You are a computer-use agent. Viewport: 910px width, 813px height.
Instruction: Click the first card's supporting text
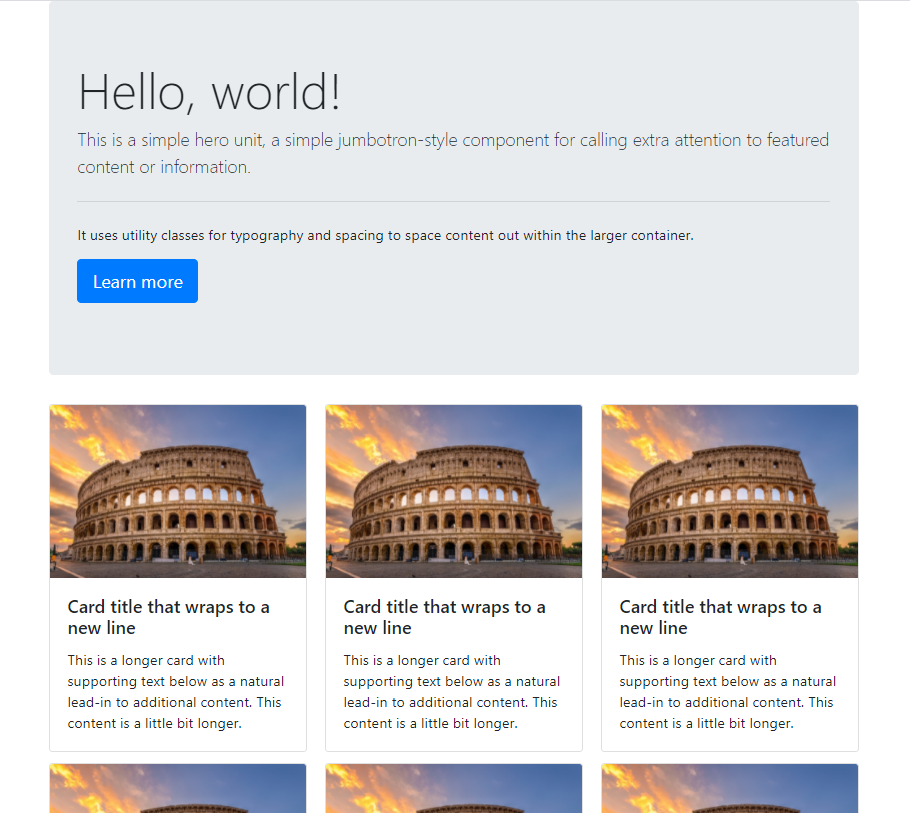pyautogui.click(x=176, y=692)
